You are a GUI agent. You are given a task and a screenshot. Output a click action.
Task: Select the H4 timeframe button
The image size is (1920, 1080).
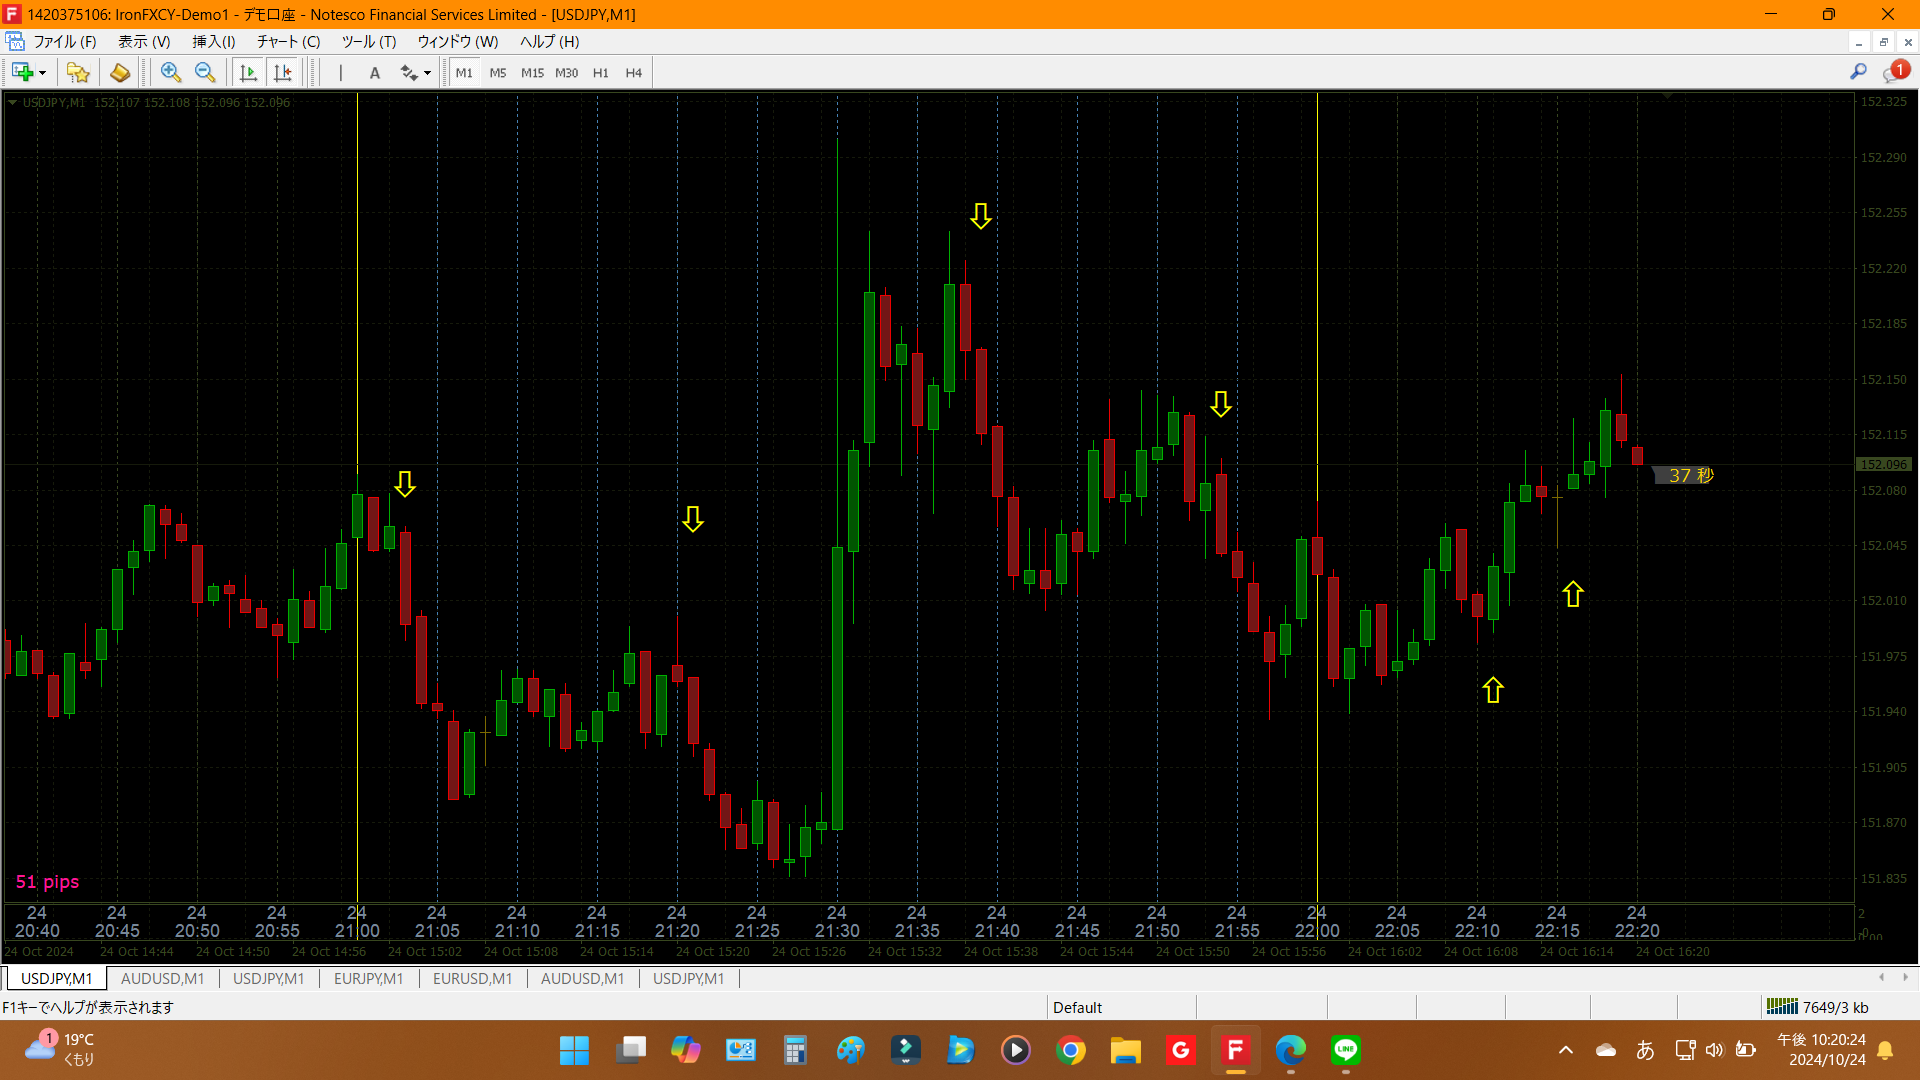click(633, 72)
